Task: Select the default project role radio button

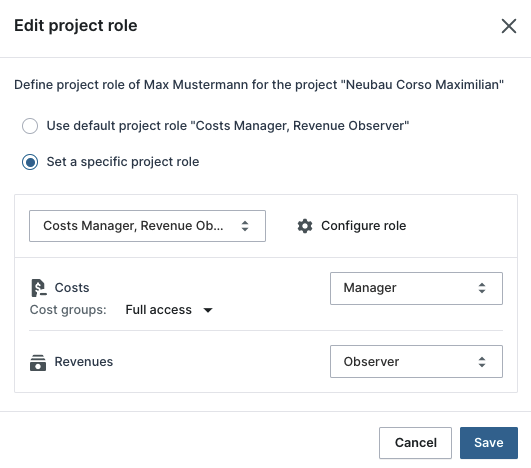Action: point(30,126)
